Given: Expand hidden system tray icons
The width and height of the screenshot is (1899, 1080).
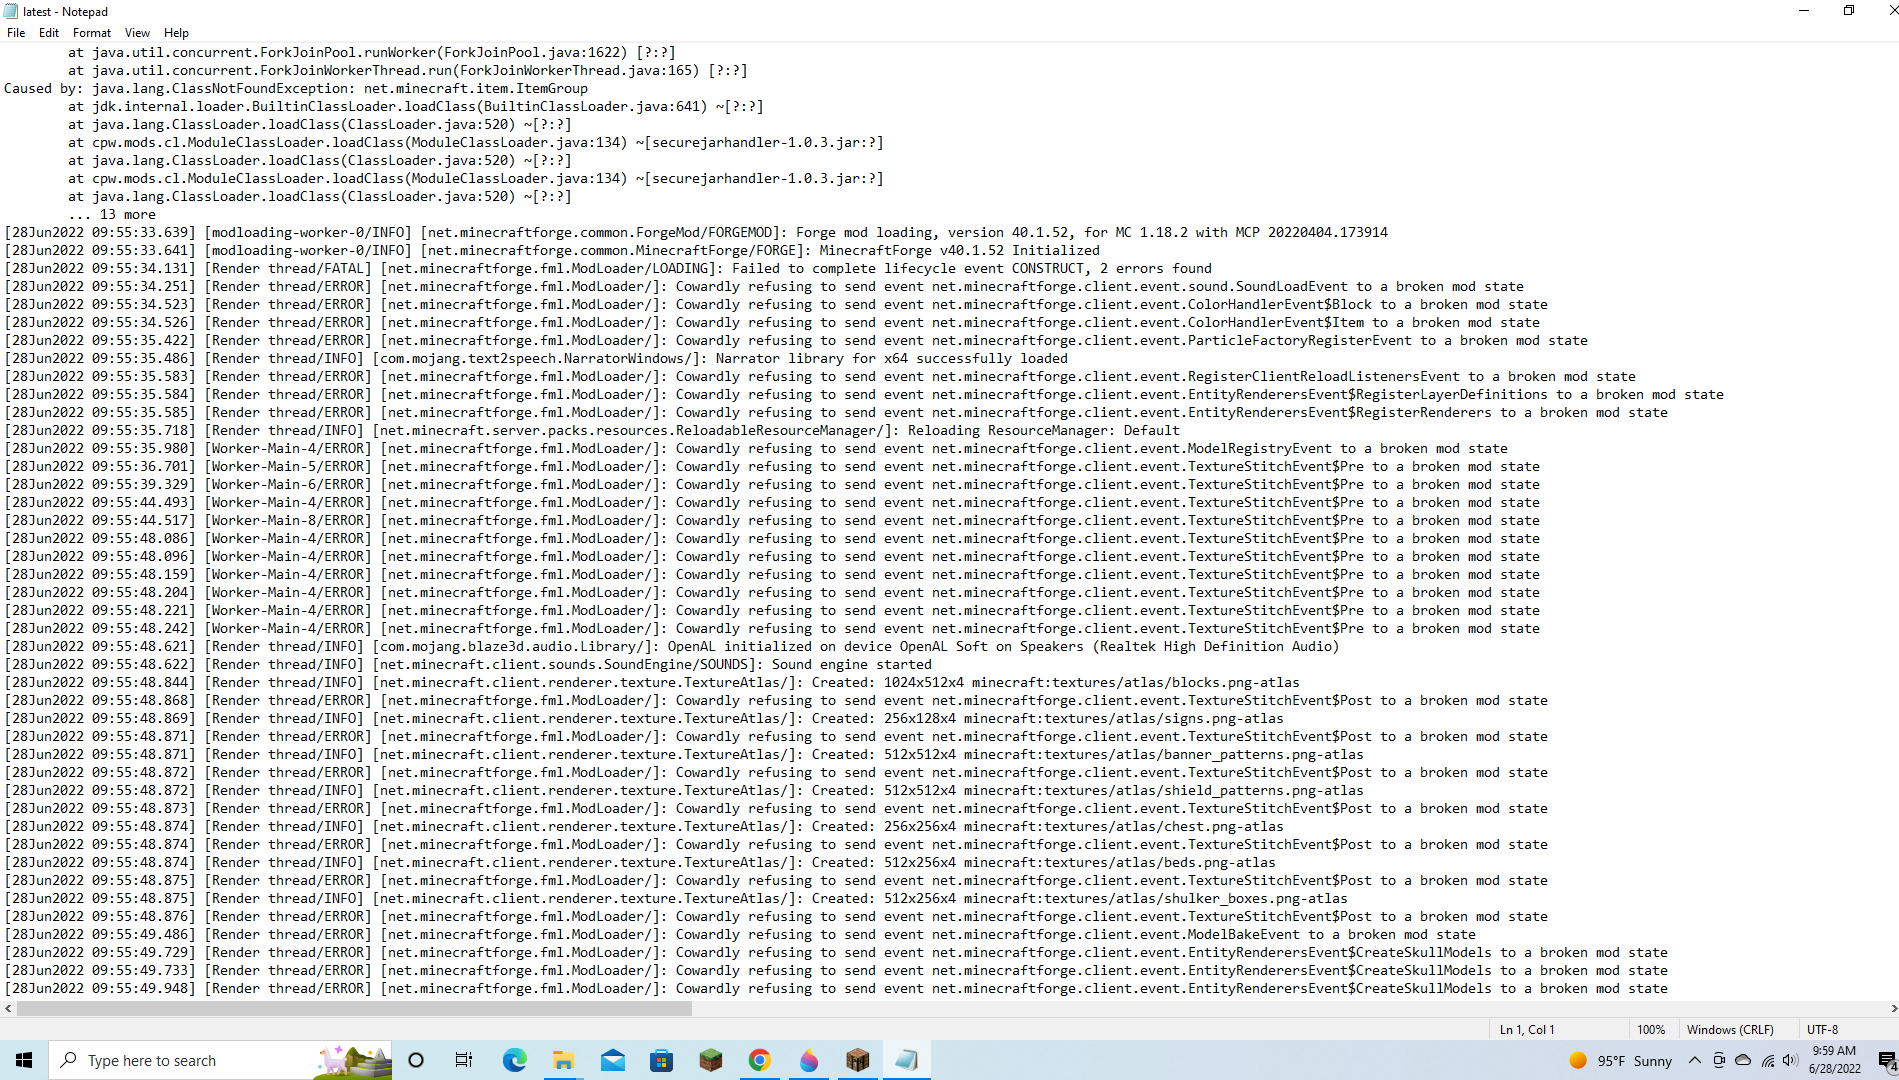Looking at the screenshot, I should (x=1695, y=1061).
